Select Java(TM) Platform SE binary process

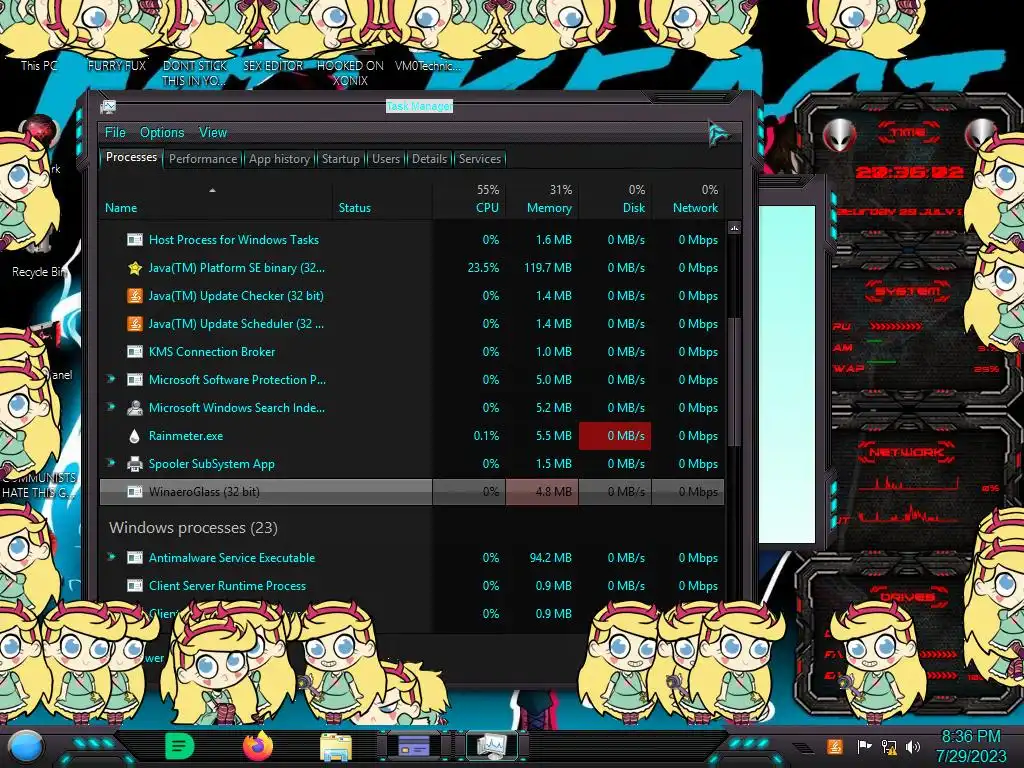tap(411, 268)
